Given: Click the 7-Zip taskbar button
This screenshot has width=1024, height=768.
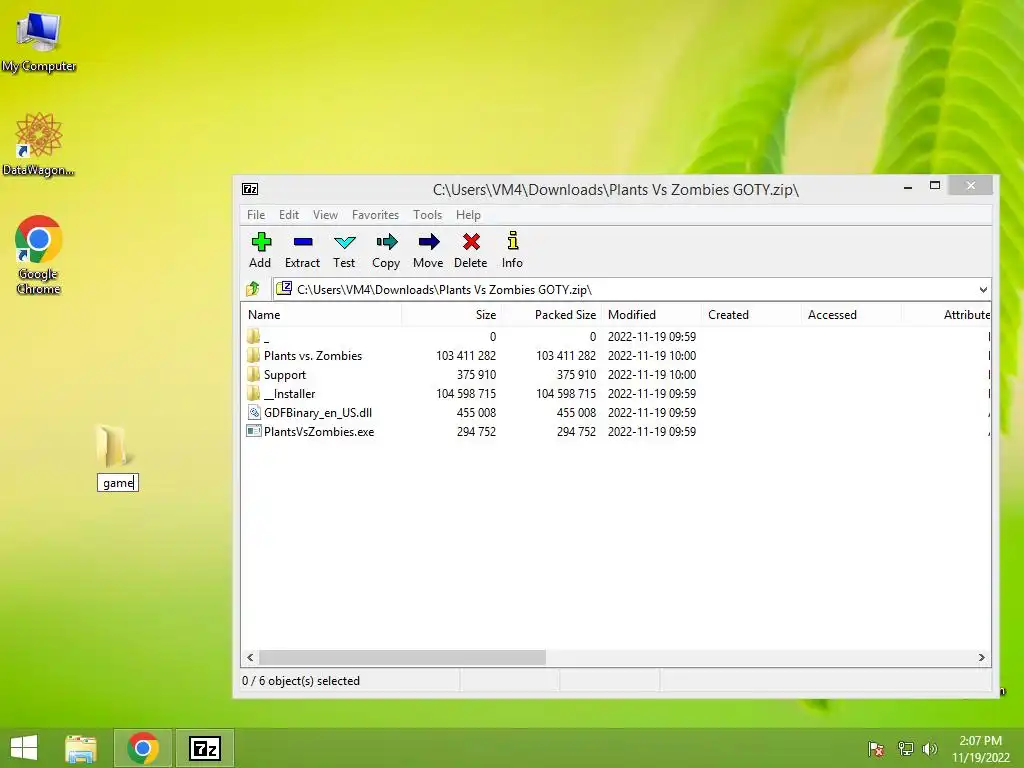Looking at the screenshot, I should point(204,748).
